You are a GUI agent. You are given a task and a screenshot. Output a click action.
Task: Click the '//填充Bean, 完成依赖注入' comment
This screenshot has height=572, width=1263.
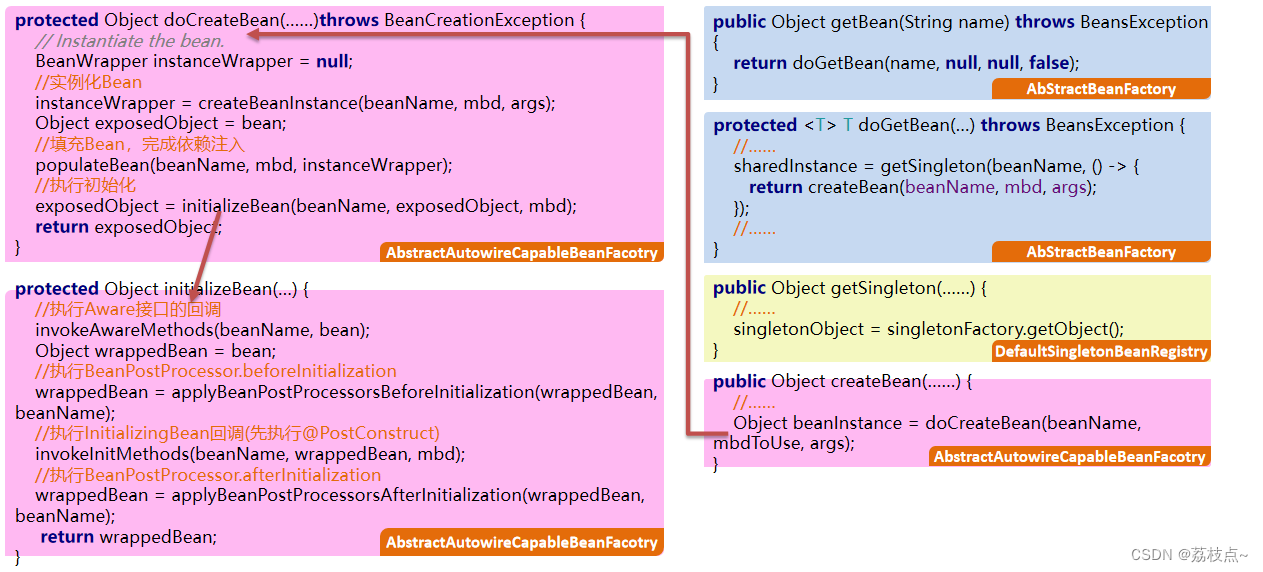tap(140, 144)
